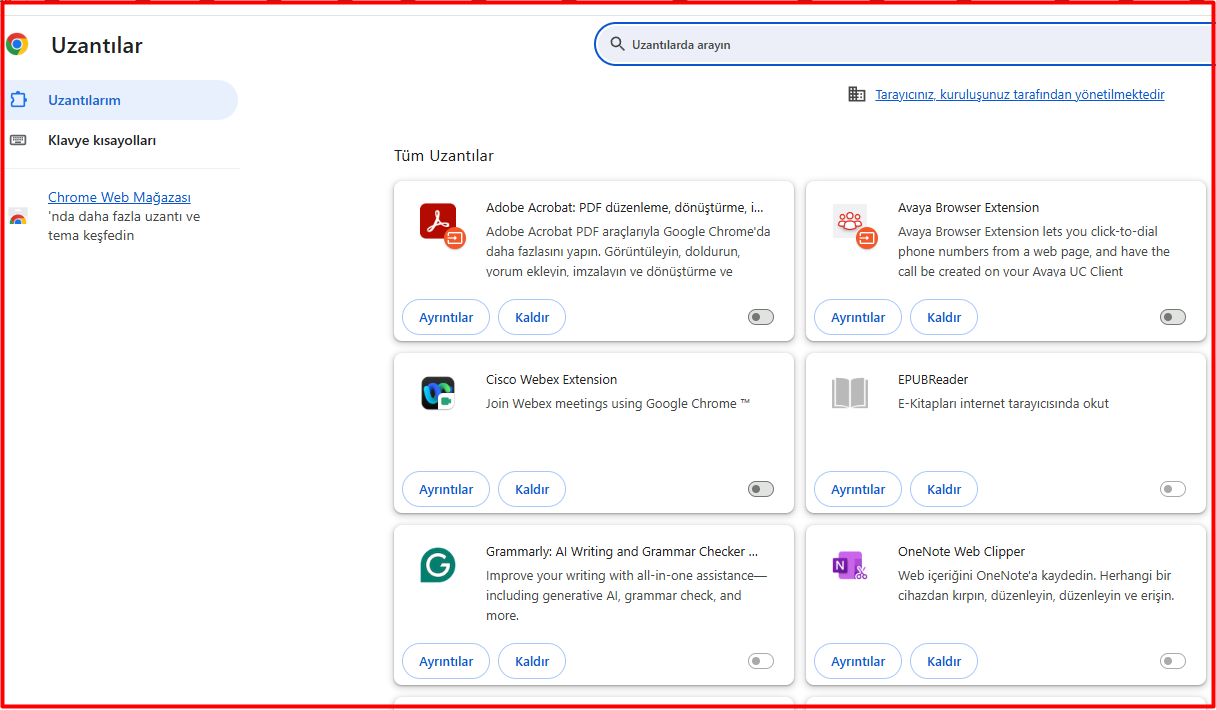1216x710 pixels.
Task: Click the Grammarly green G icon
Action: (438, 565)
